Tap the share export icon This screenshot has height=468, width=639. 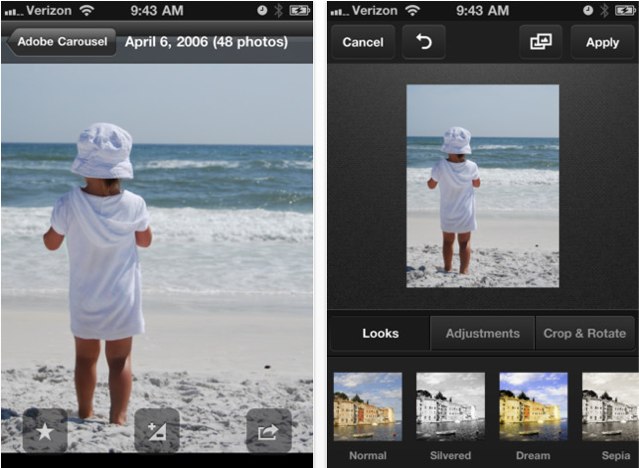(269, 430)
